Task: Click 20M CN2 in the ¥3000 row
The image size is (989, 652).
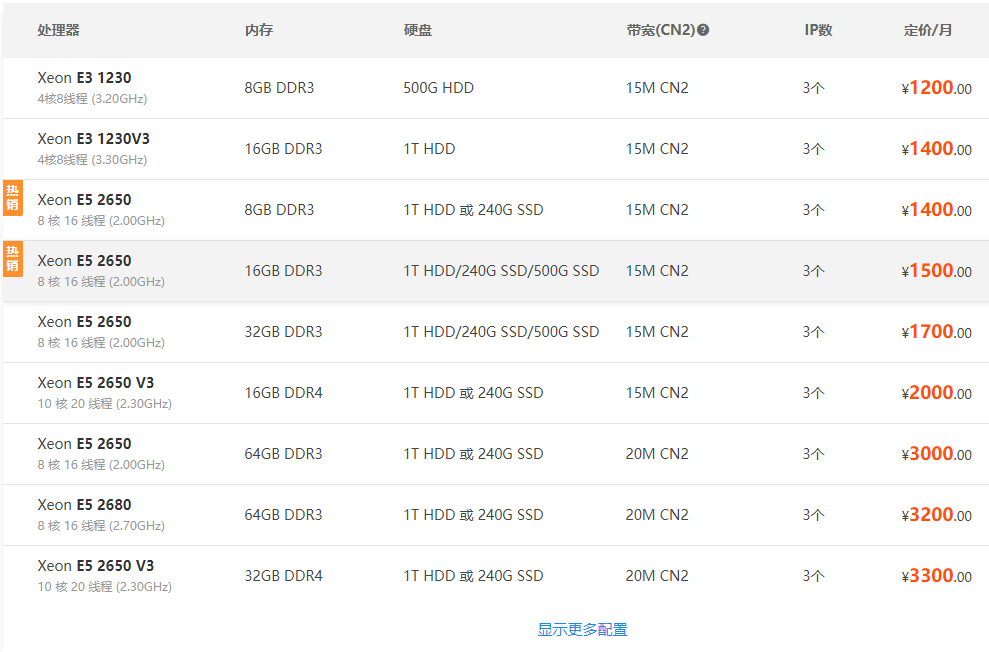Action: pos(657,454)
